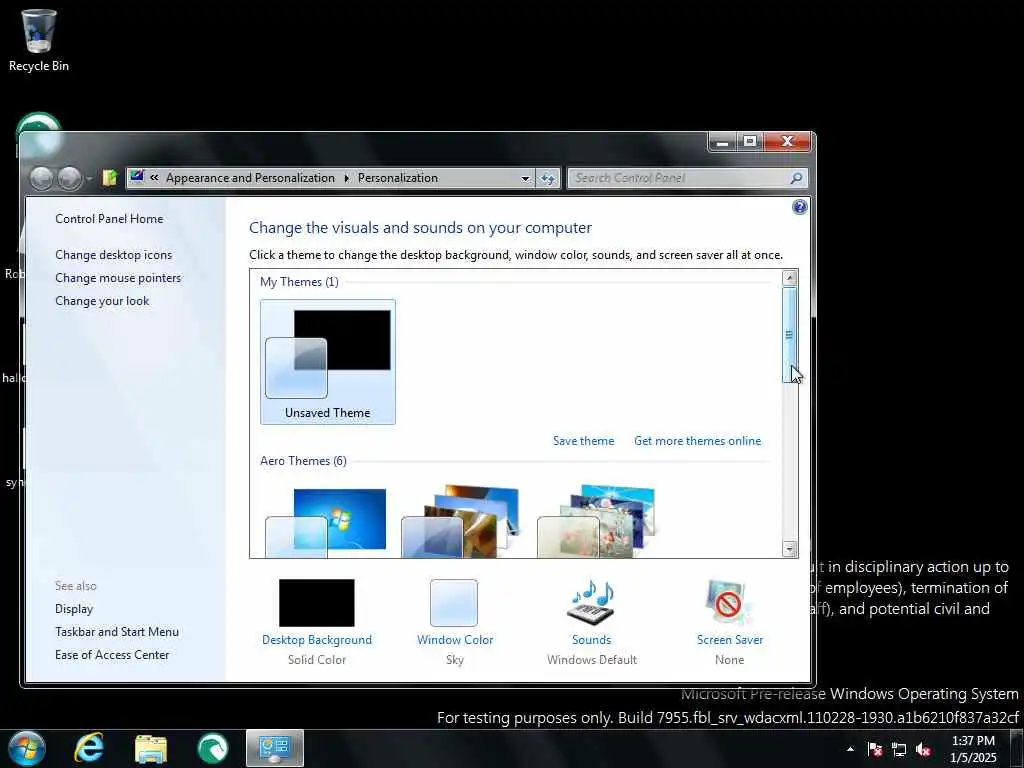Click the Control Panel icon in the address bar
Viewport: 1024px width, 768px height.
pos(136,177)
